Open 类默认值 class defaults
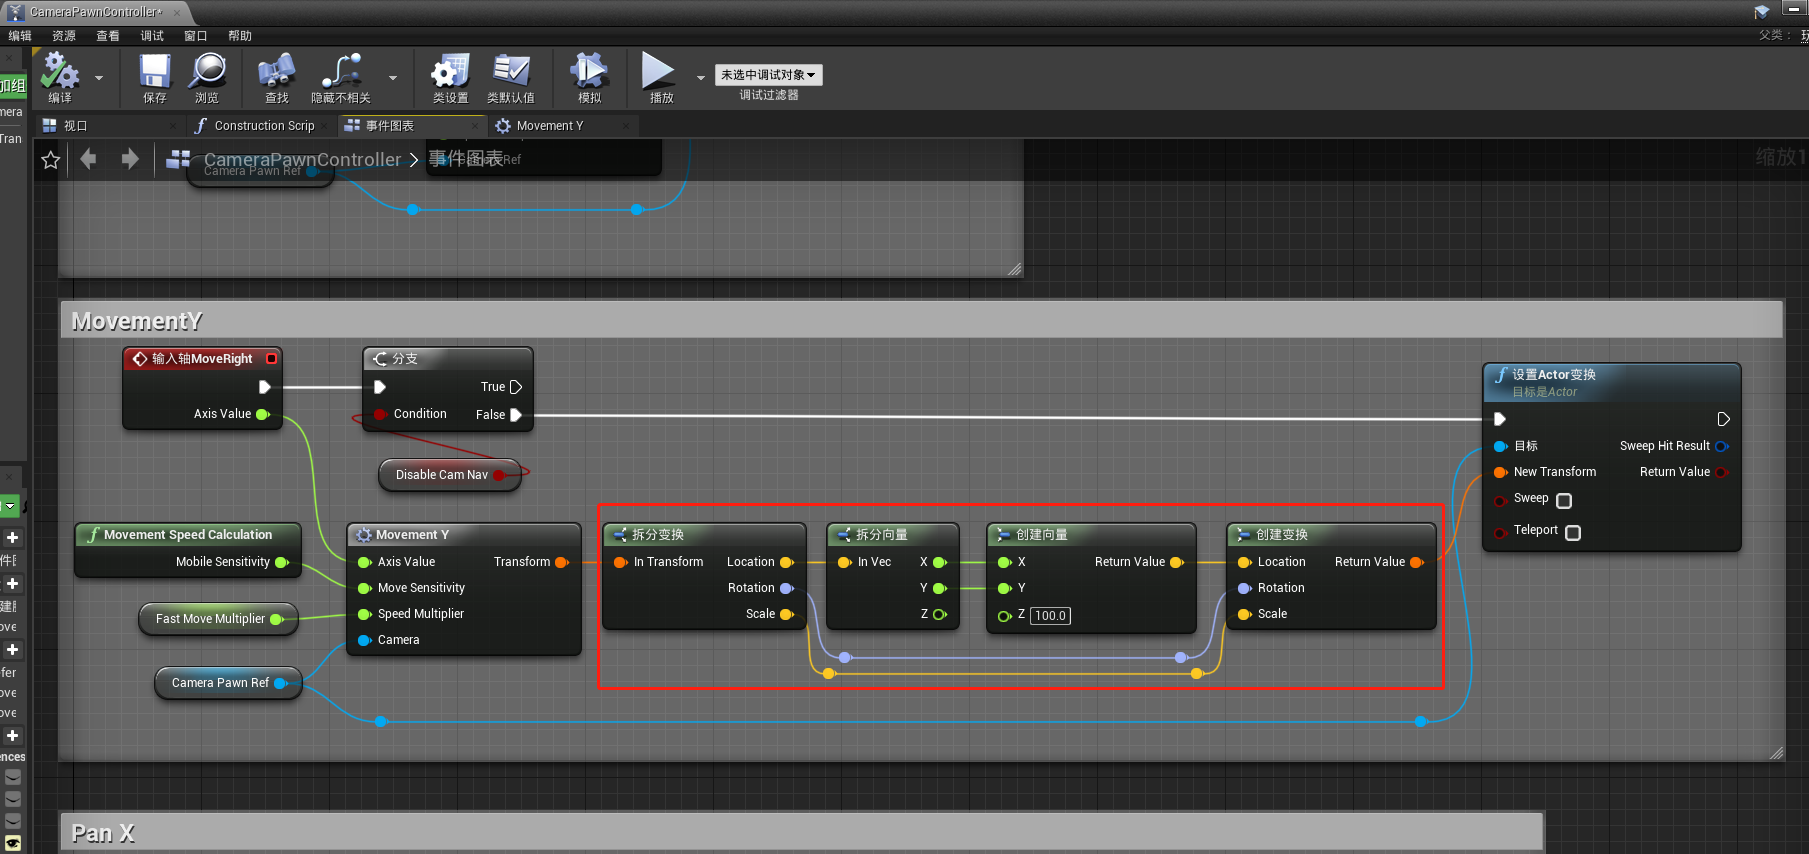 click(x=511, y=78)
